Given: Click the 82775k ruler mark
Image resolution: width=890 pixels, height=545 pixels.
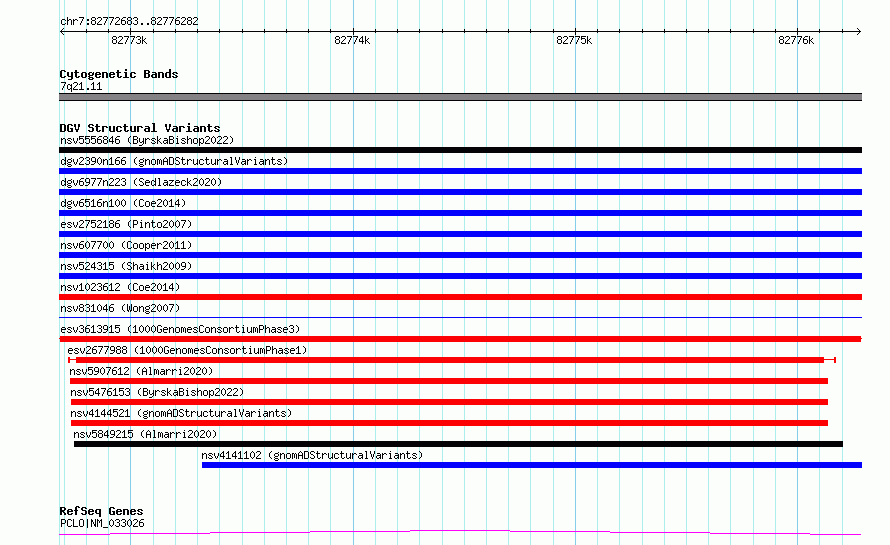Looking at the screenshot, I should click(x=574, y=40).
